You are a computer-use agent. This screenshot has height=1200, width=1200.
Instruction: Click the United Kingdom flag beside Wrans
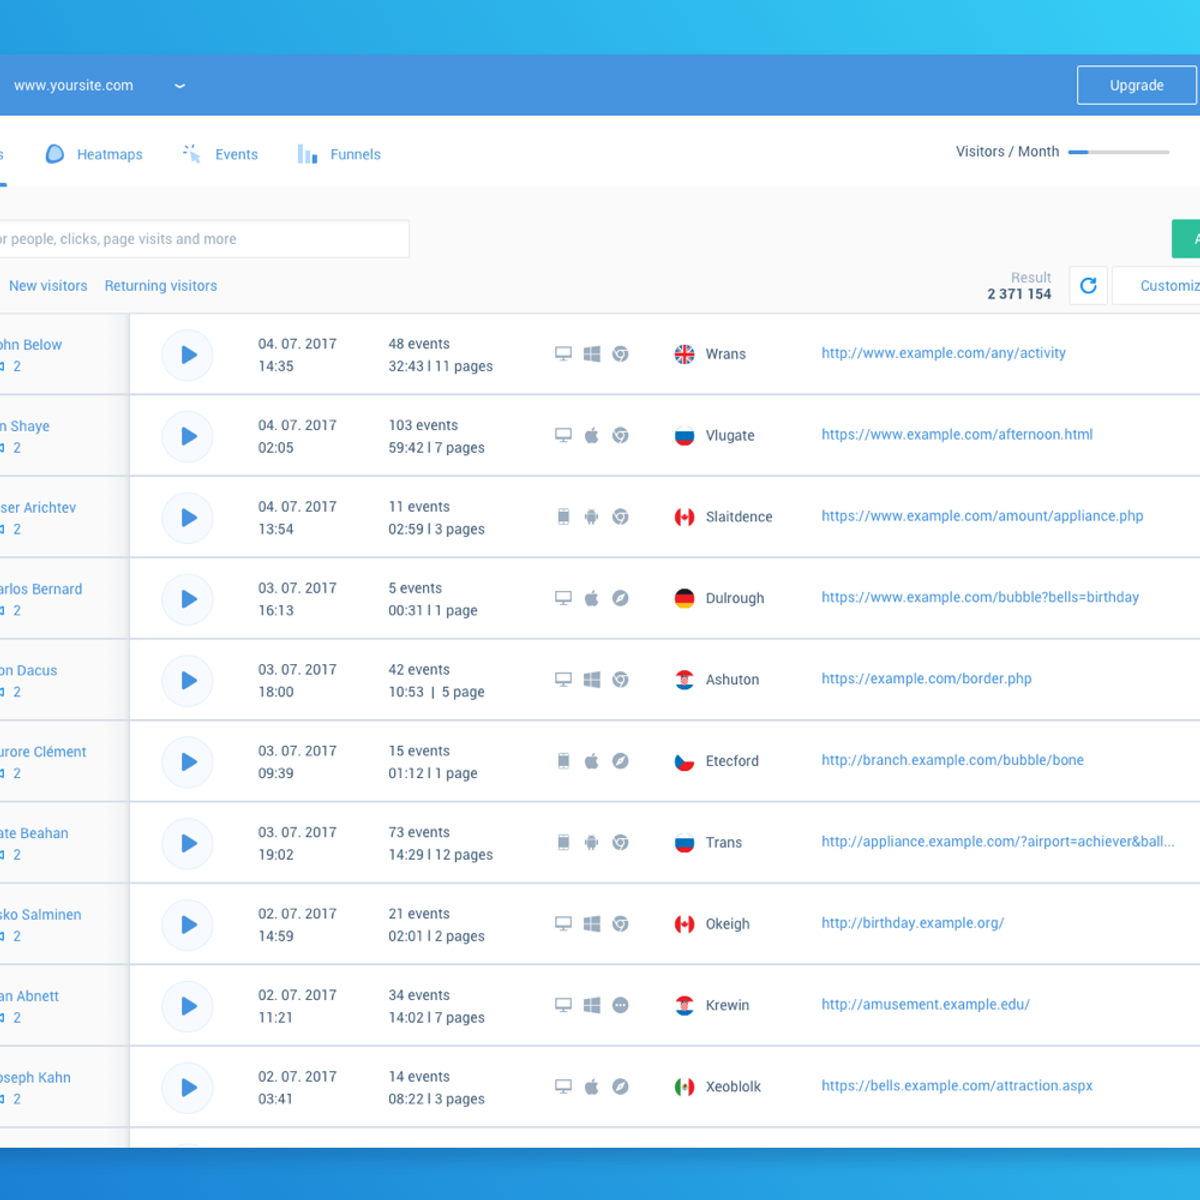click(684, 354)
